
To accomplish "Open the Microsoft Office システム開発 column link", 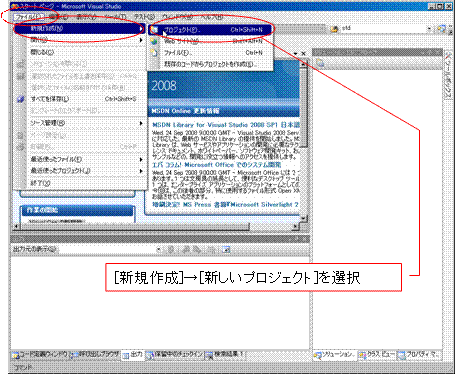I will click(217, 165).
